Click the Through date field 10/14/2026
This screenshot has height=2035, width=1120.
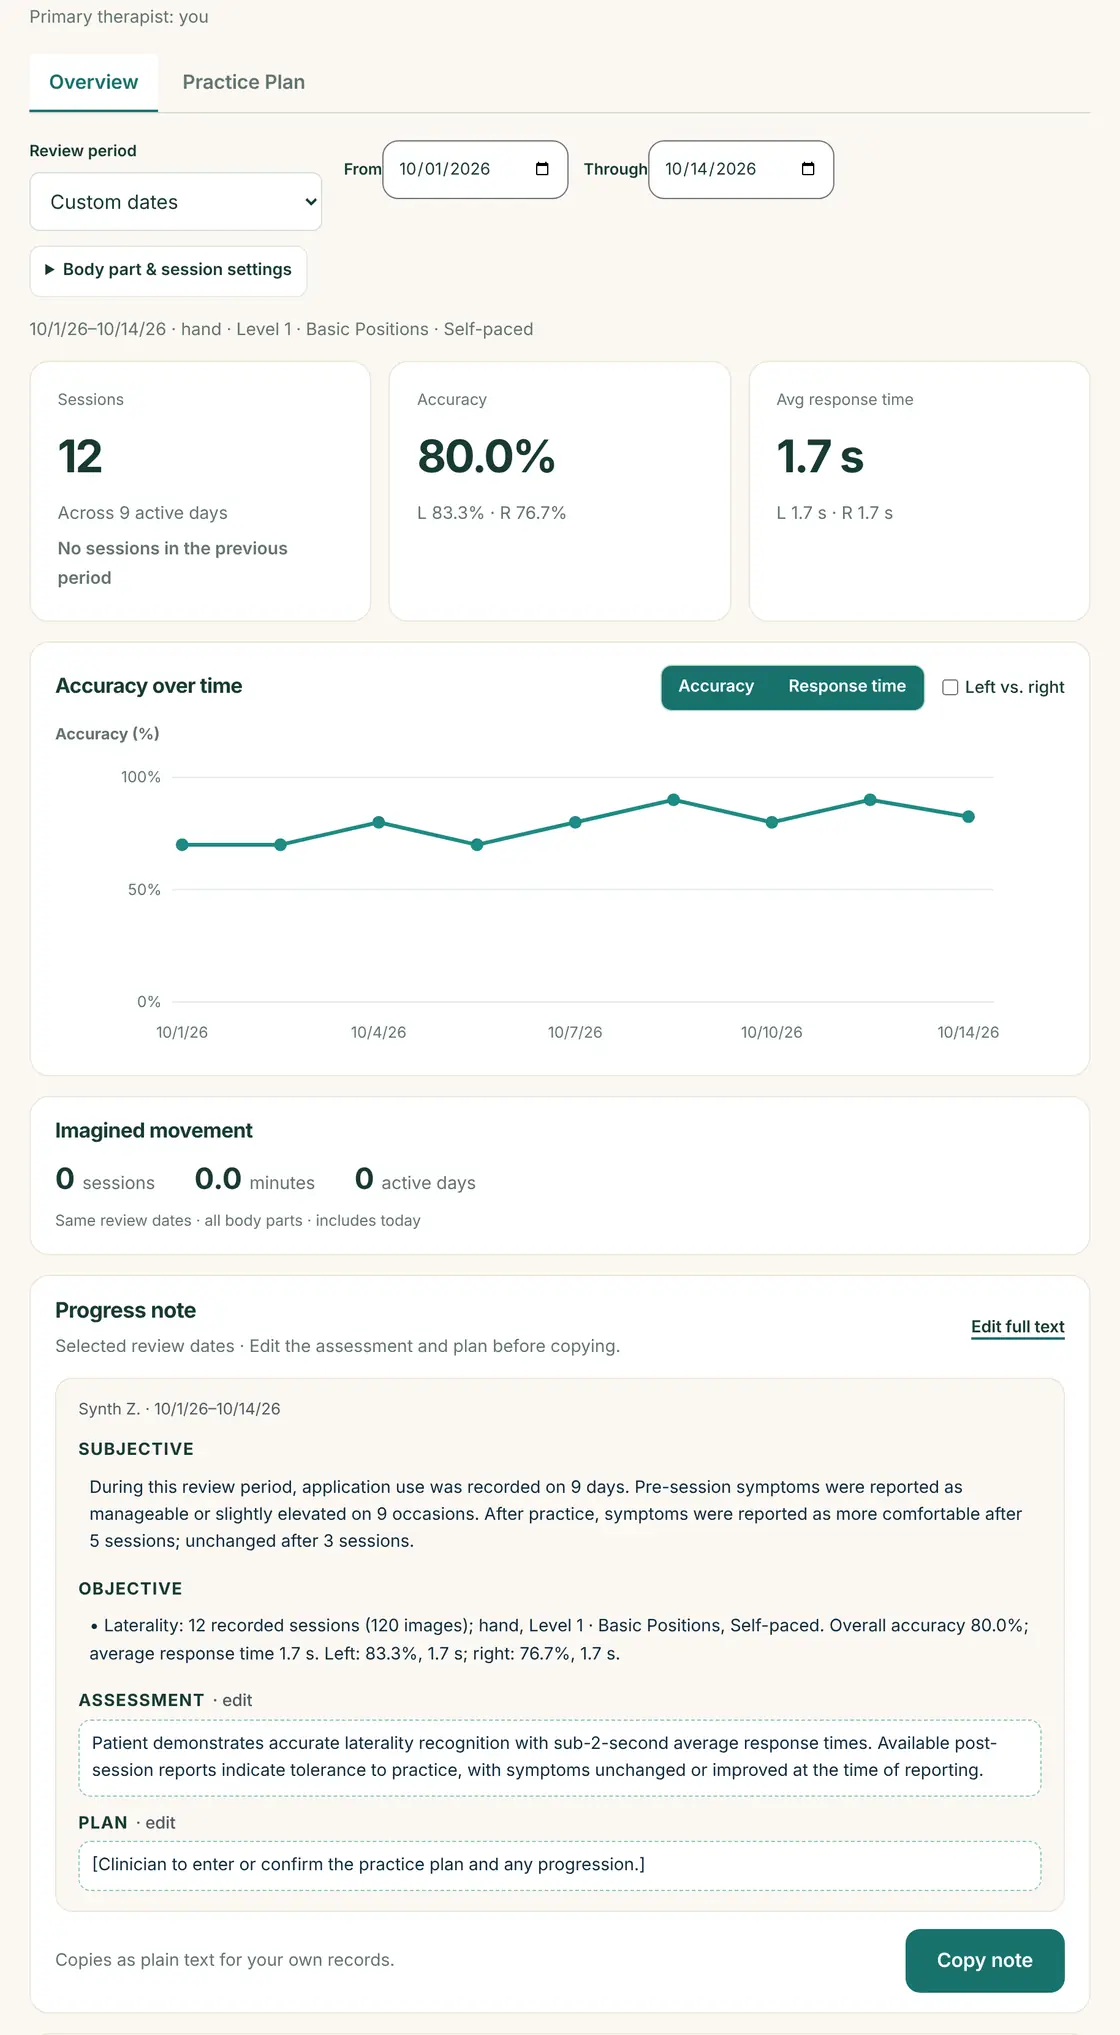pyautogui.click(x=741, y=169)
